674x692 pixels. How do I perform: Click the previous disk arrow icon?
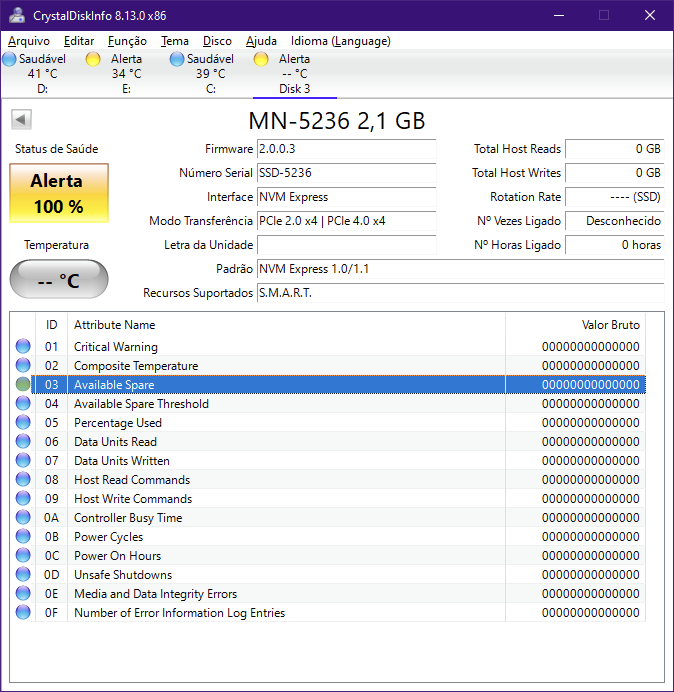click(x=20, y=120)
